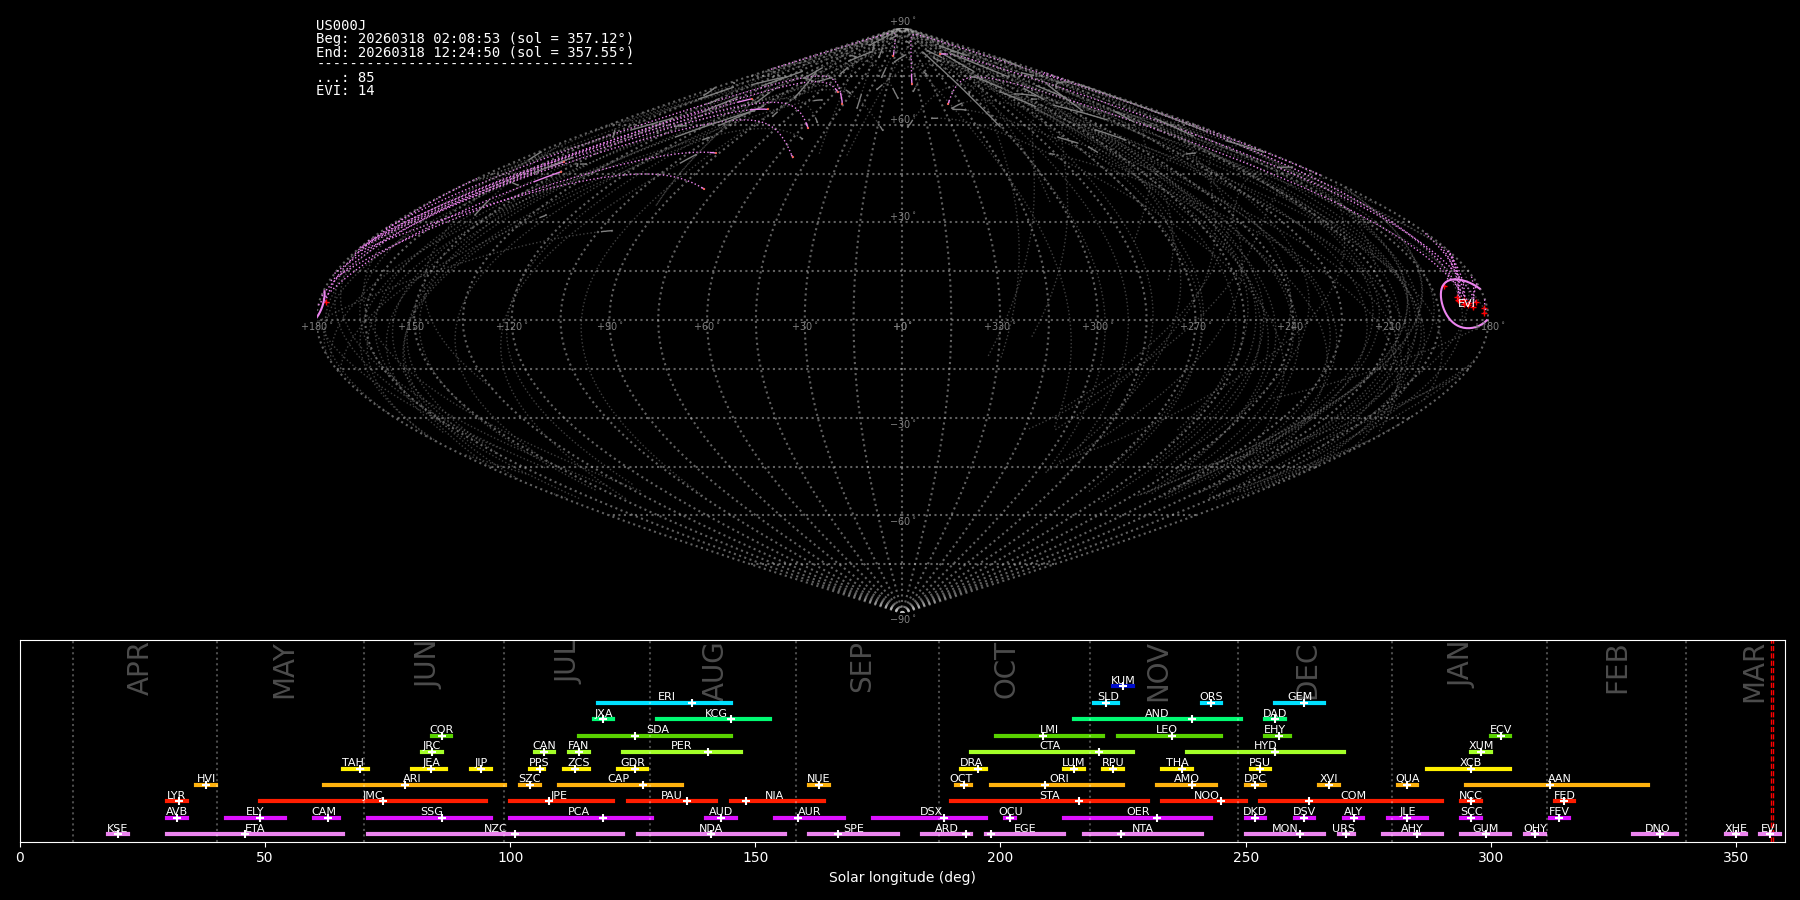Image resolution: width=1800 pixels, height=900 pixels.
Task: Select the ERI shower label
Action: (x=666, y=697)
